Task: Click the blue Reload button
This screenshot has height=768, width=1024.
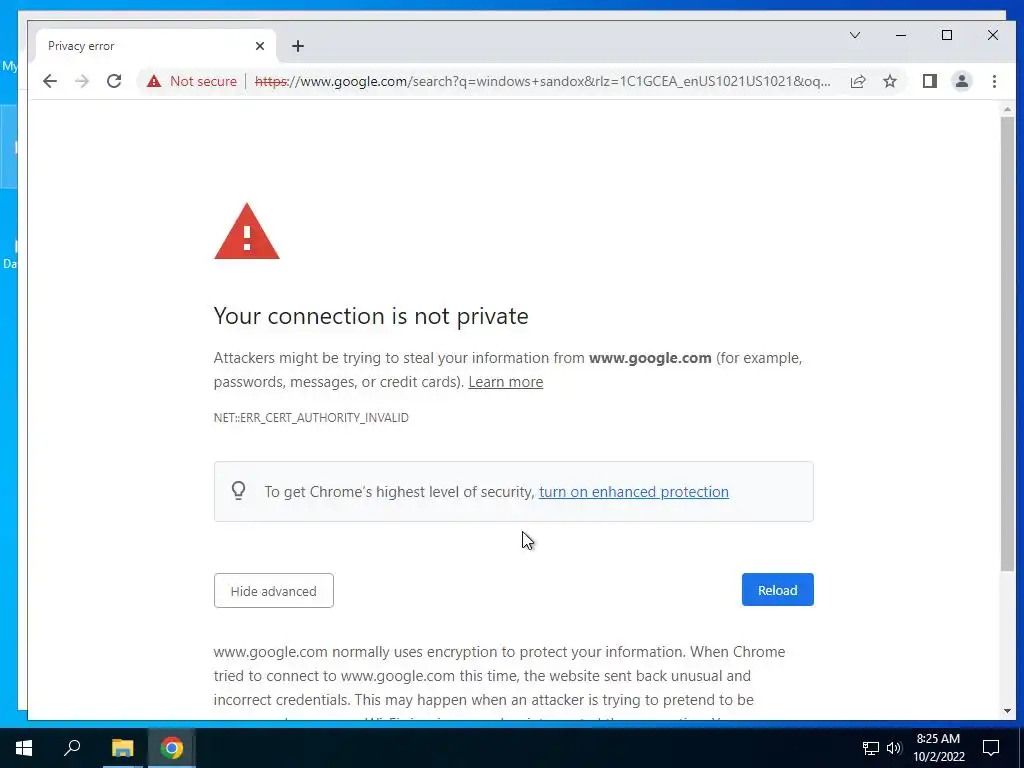Action: click(x=777, y=590)
